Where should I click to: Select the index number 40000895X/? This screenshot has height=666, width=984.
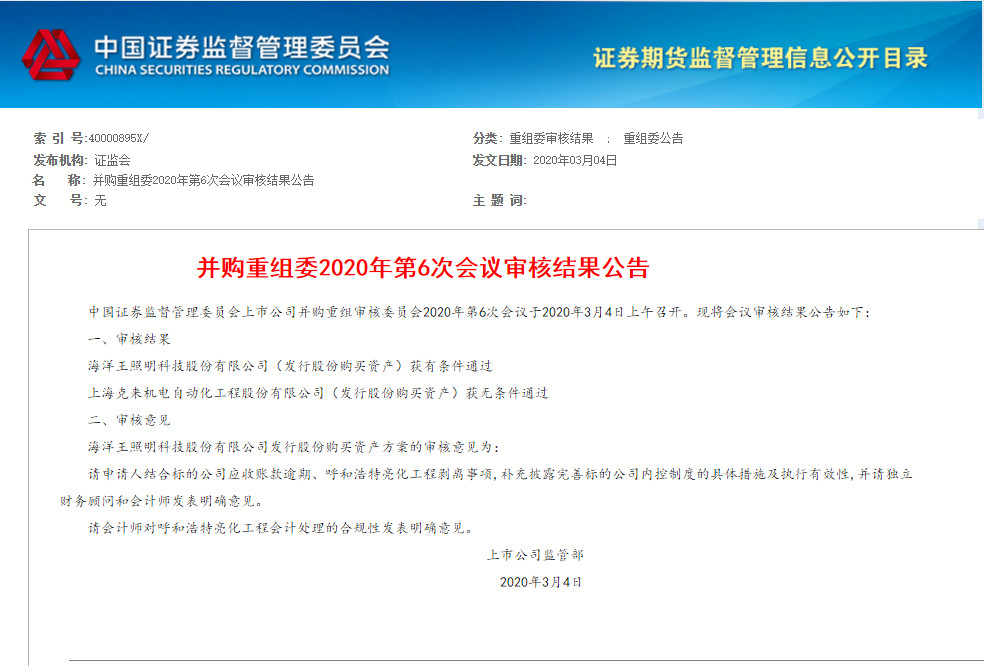[x=119, y=138]
